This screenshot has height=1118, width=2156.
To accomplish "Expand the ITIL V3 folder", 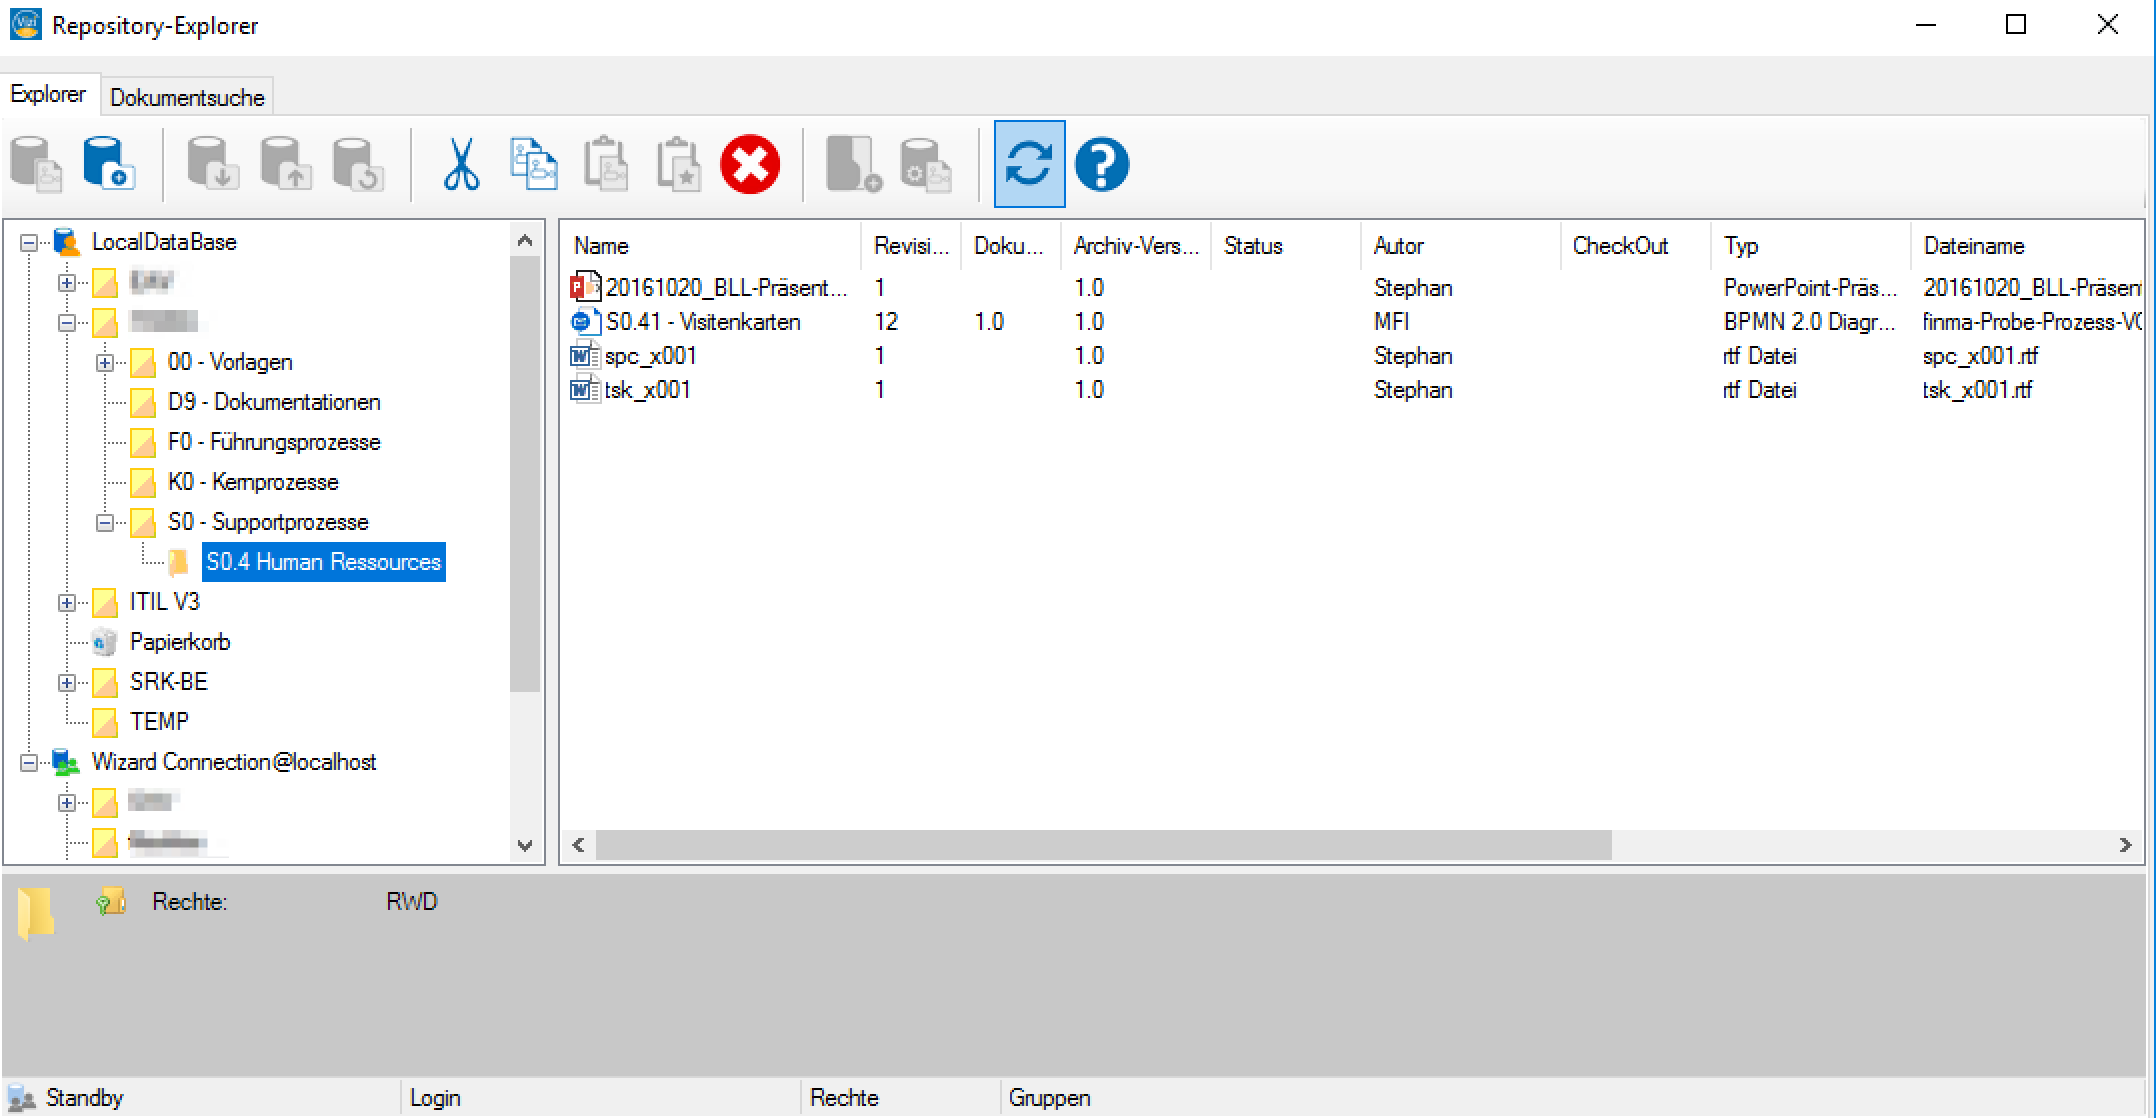I will (x=66, y=602).
